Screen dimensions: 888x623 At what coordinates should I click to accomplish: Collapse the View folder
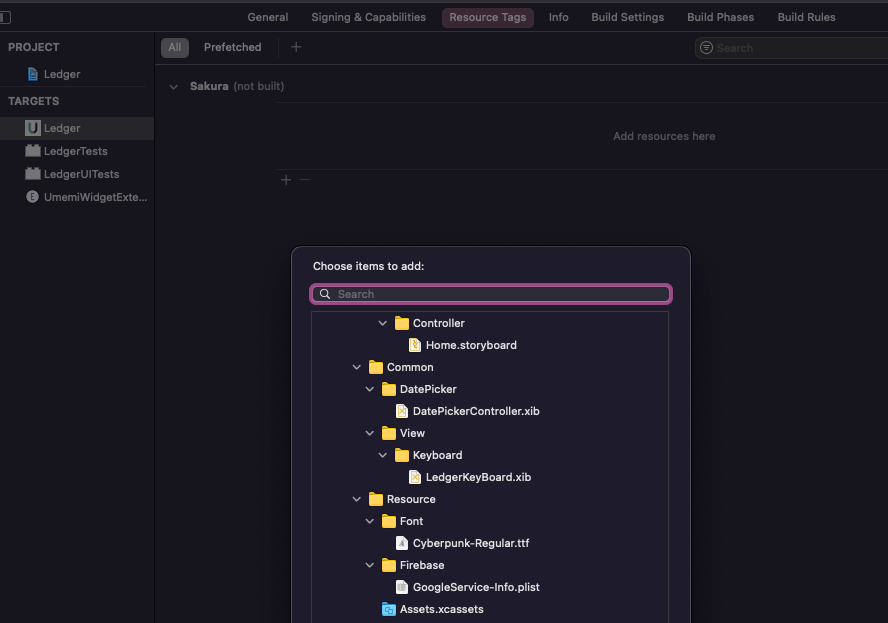pyautogui.click(x=370, y=433)
